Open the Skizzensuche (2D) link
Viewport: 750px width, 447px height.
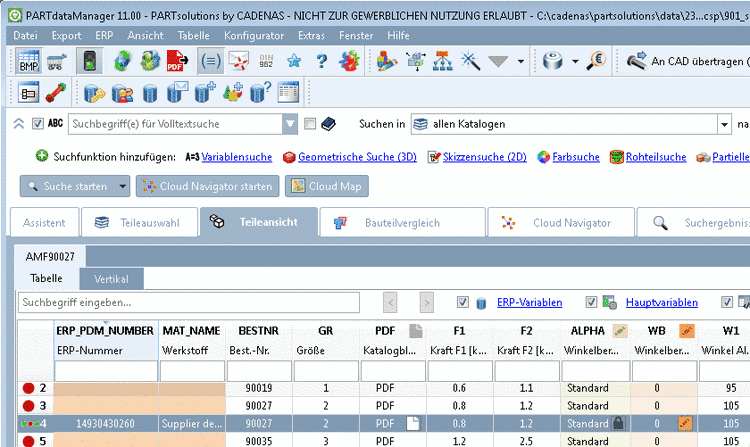[x=485, y=157]
